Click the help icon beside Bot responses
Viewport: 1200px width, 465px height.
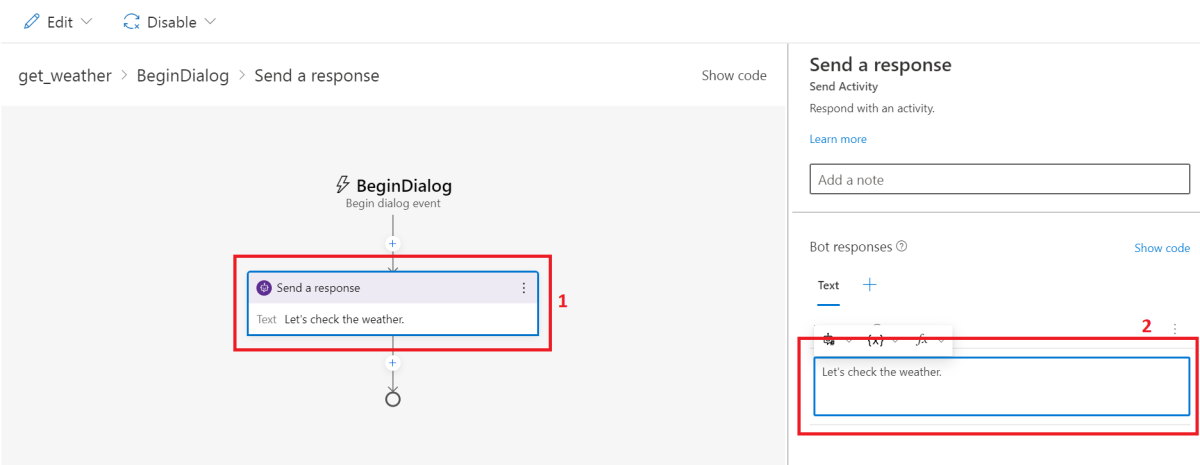902,246
